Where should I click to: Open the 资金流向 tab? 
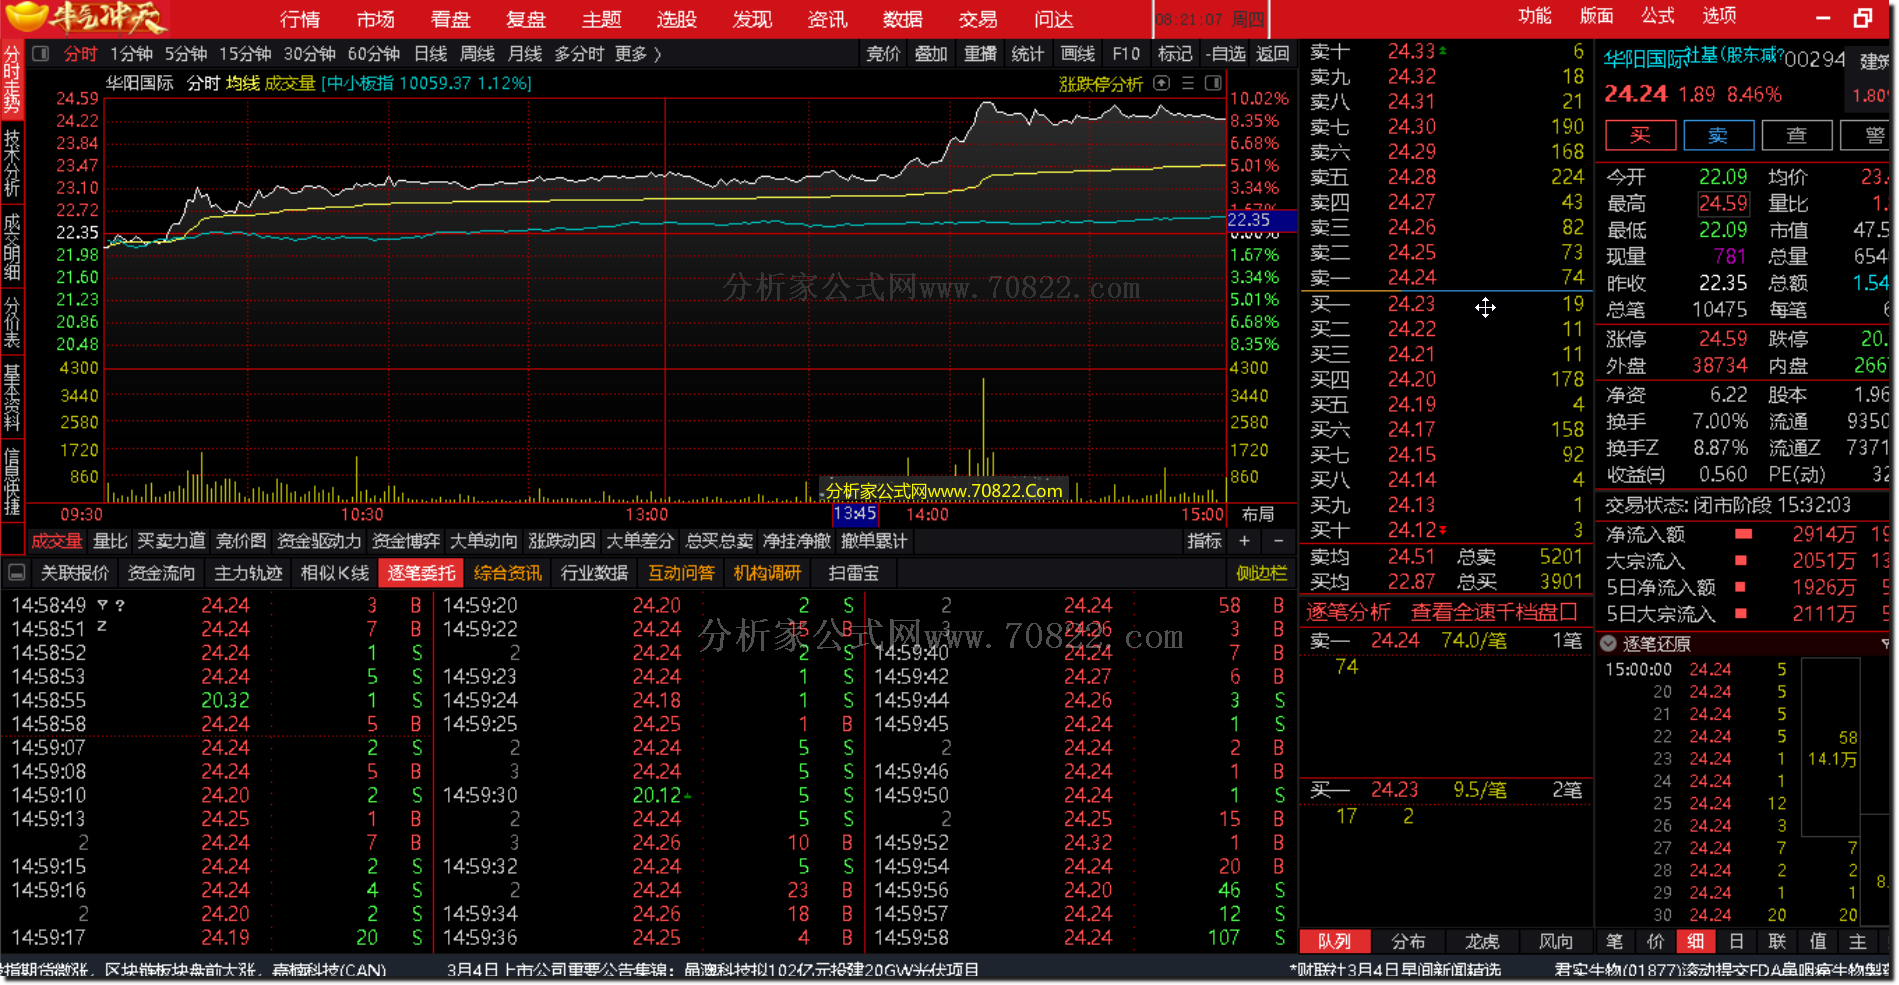[x=161, y=573]
